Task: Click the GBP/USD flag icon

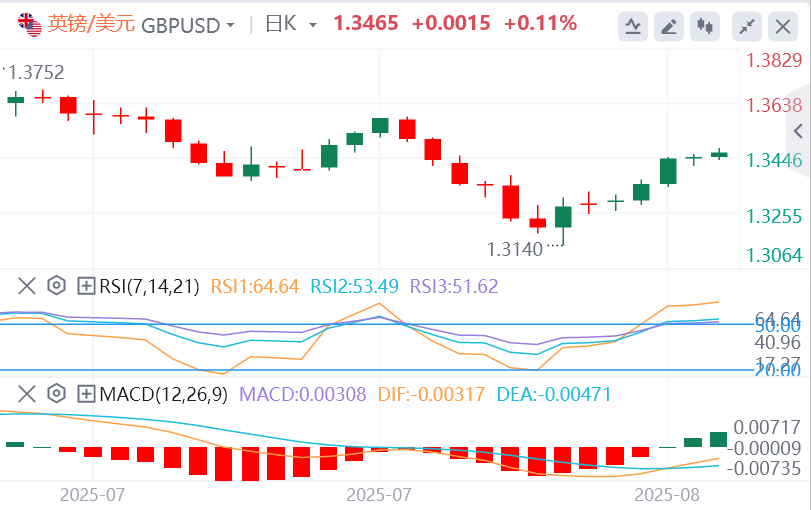Action: [31, 25]
